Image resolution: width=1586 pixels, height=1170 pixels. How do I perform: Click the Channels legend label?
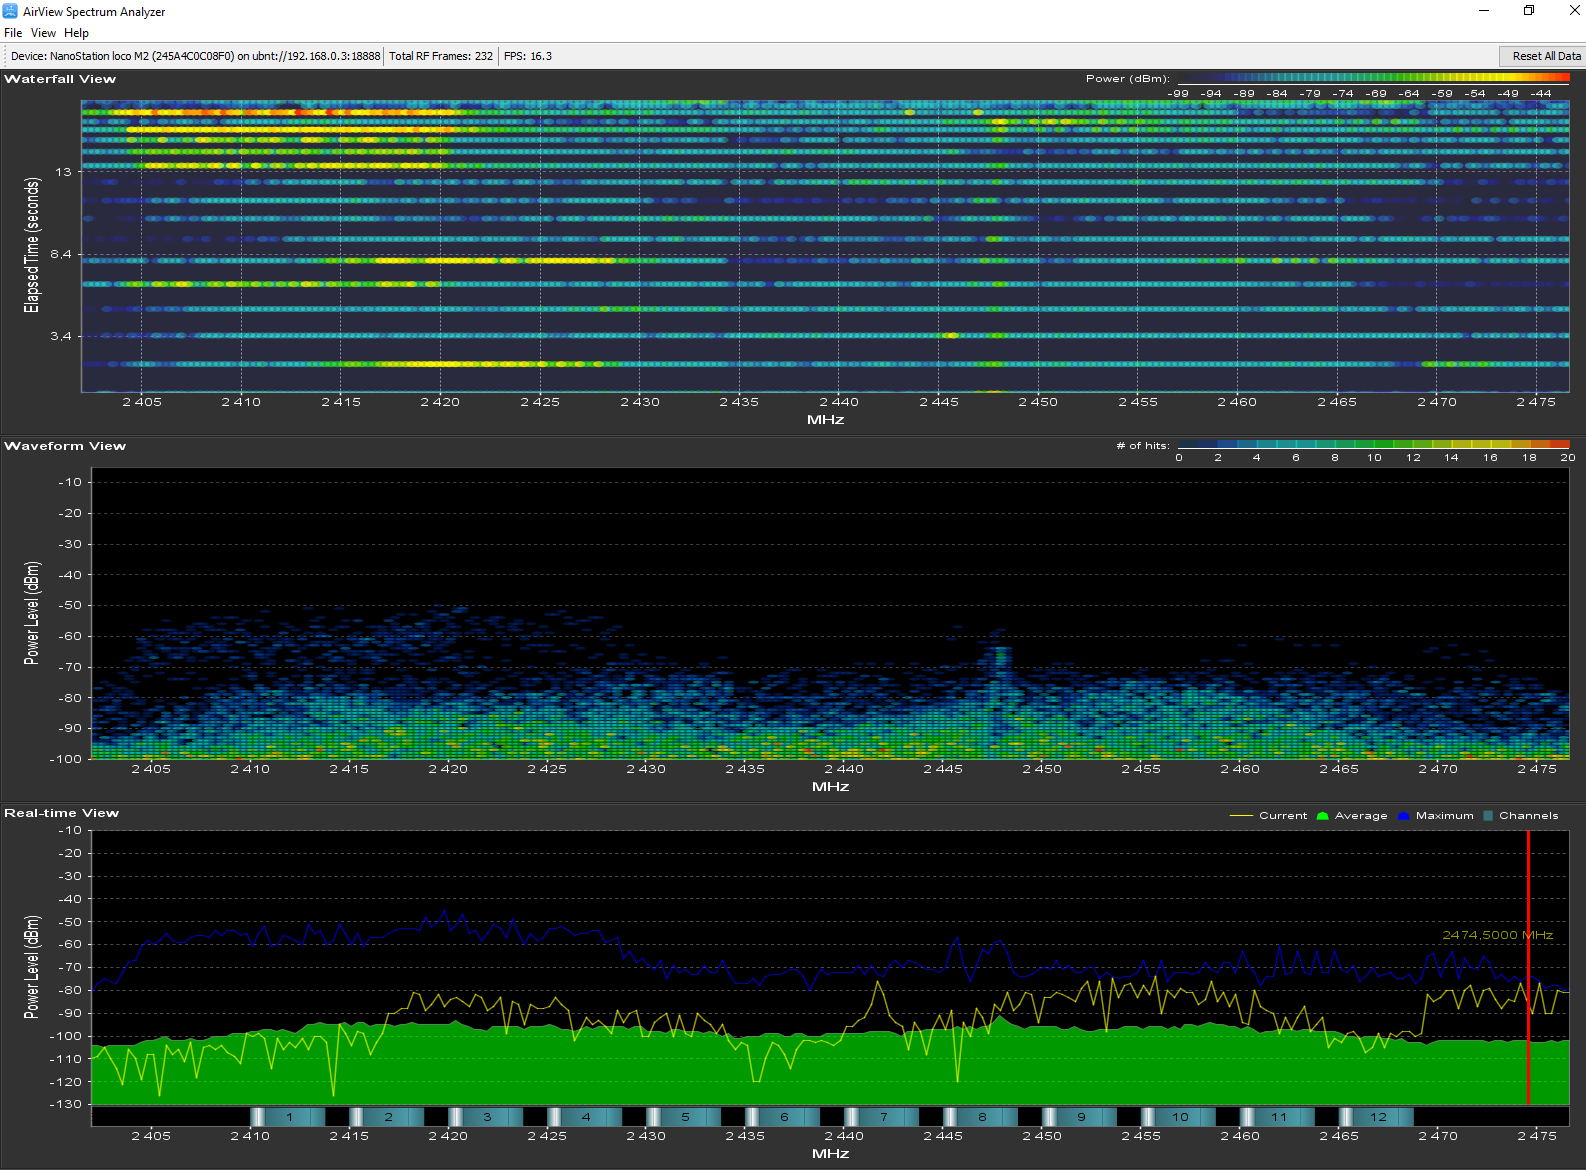[x=1529, y=816]
